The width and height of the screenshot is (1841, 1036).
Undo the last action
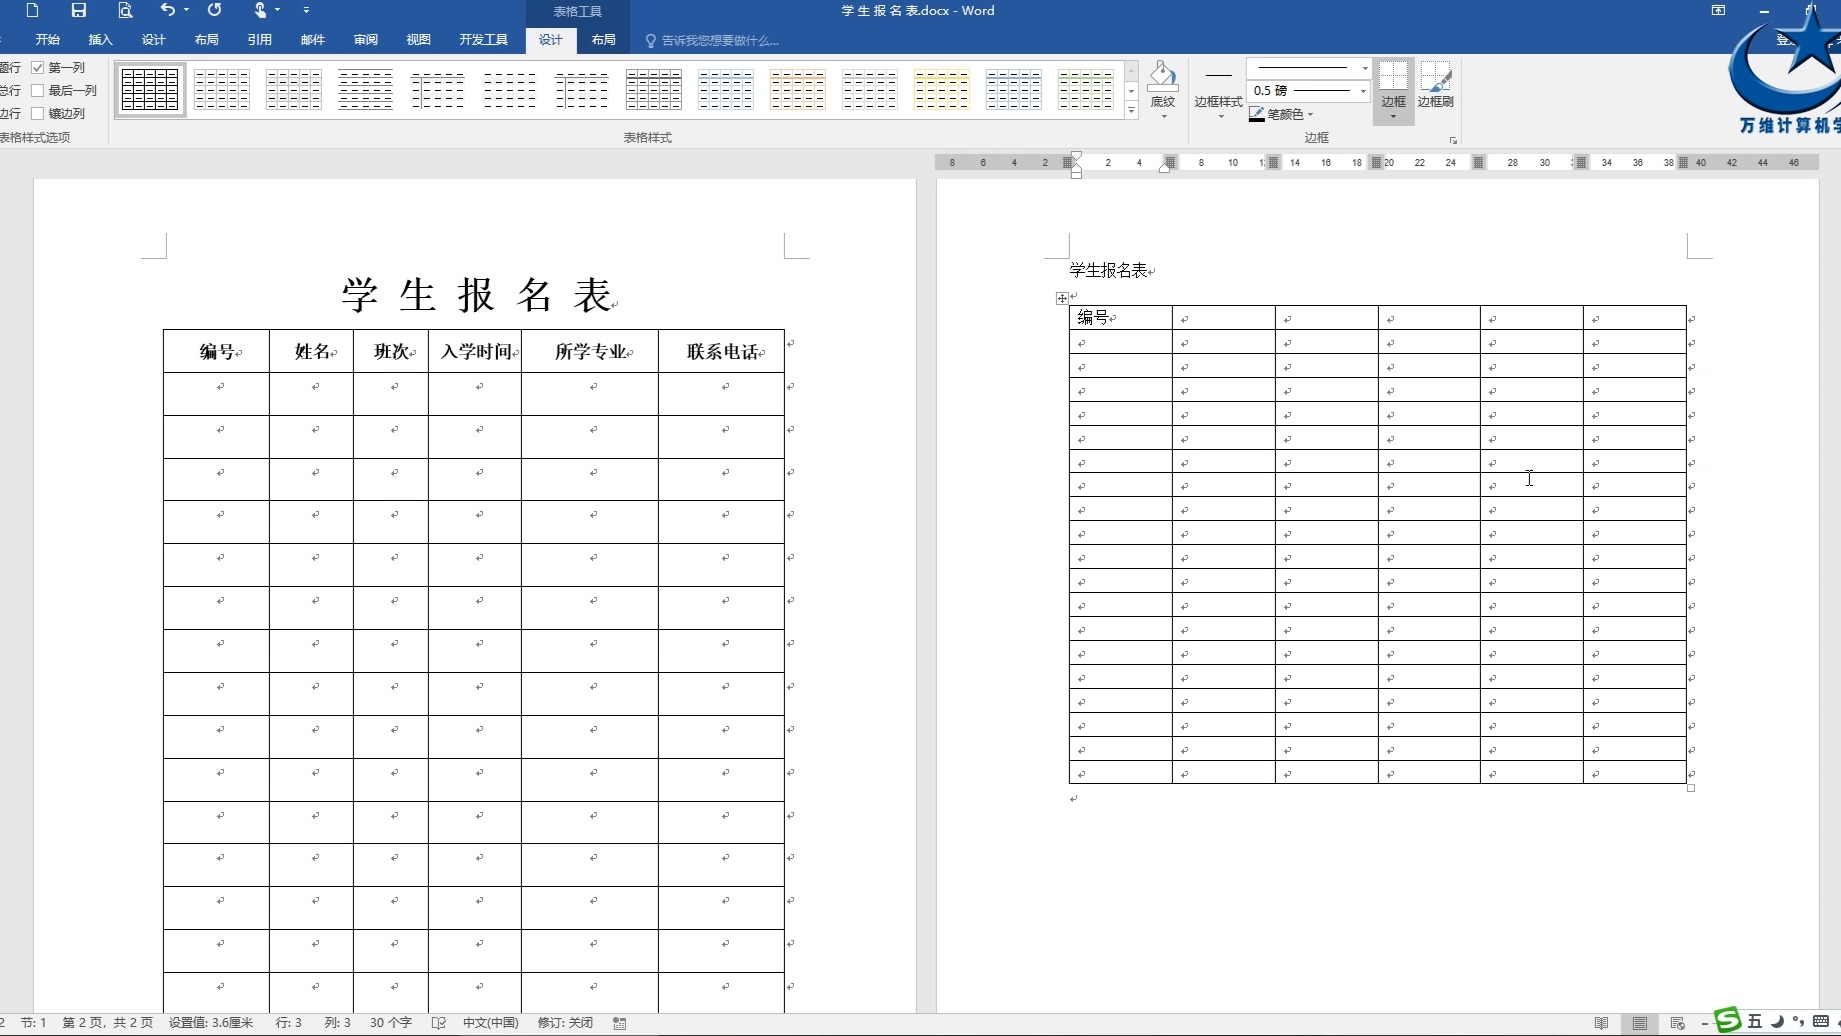[x=167, y=10]
